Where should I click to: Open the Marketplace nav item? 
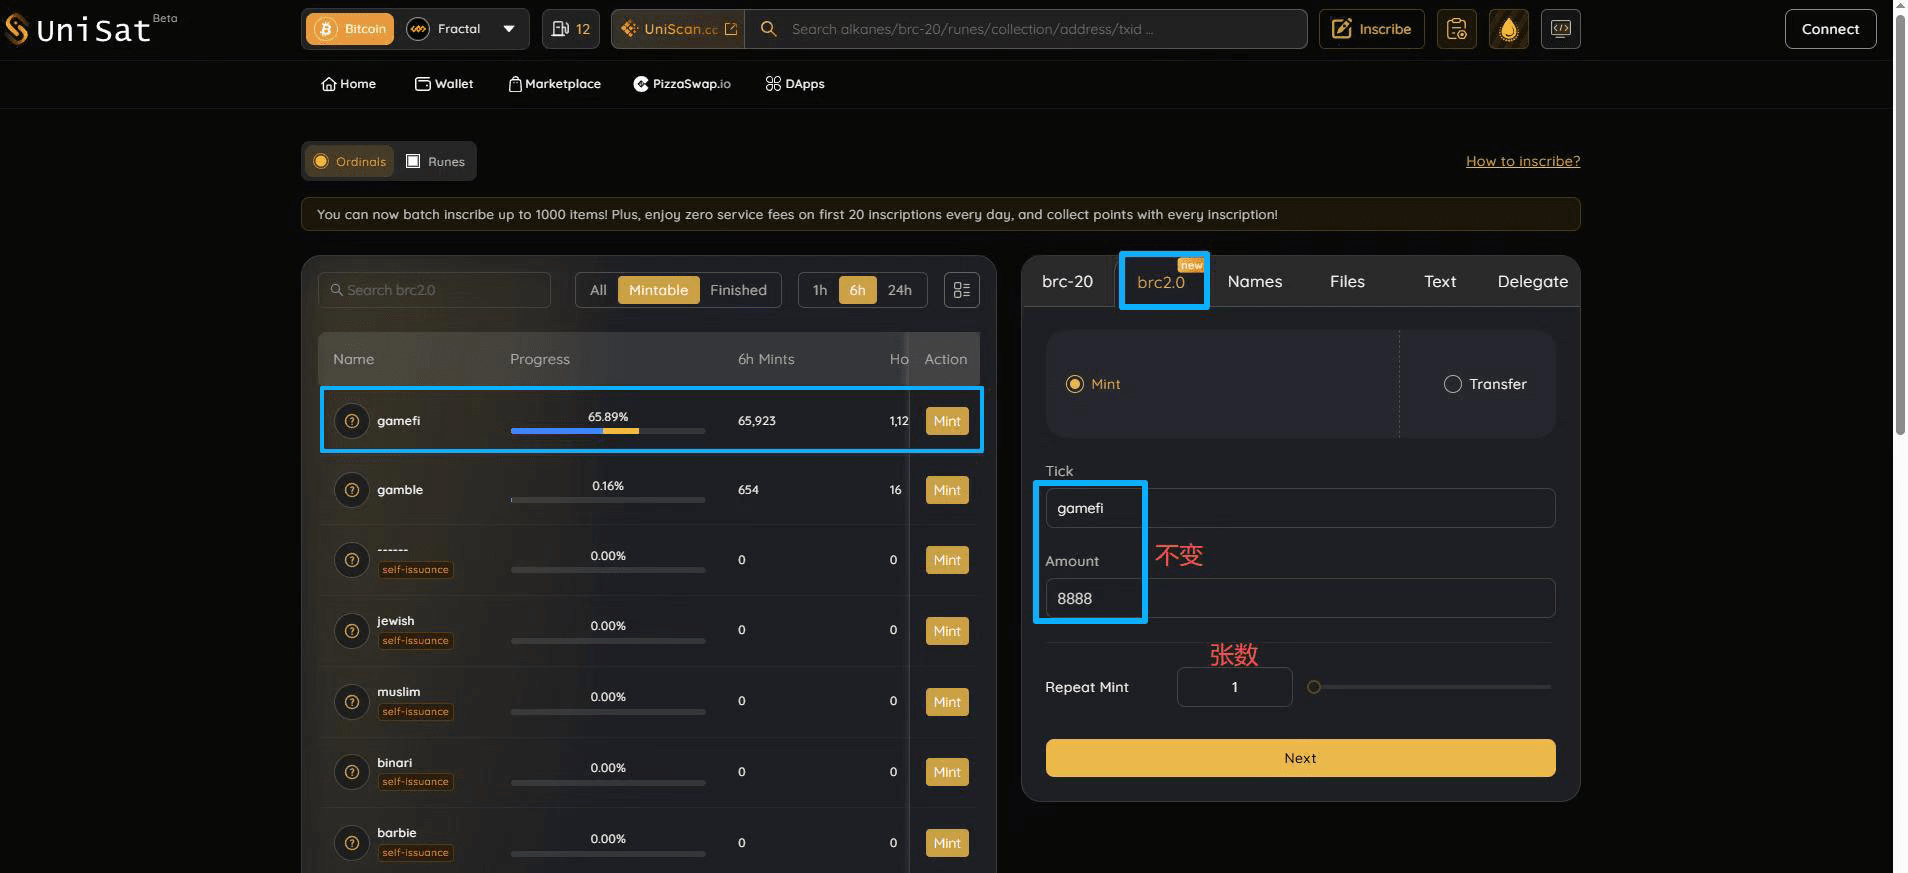point(555,84)
